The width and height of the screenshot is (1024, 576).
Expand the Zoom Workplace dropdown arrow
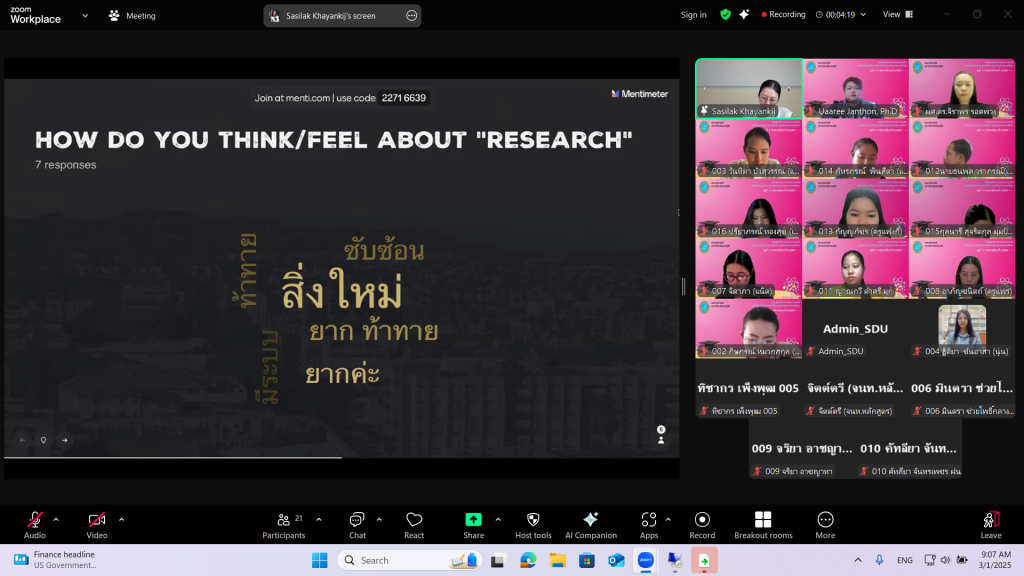coord(84,15)
